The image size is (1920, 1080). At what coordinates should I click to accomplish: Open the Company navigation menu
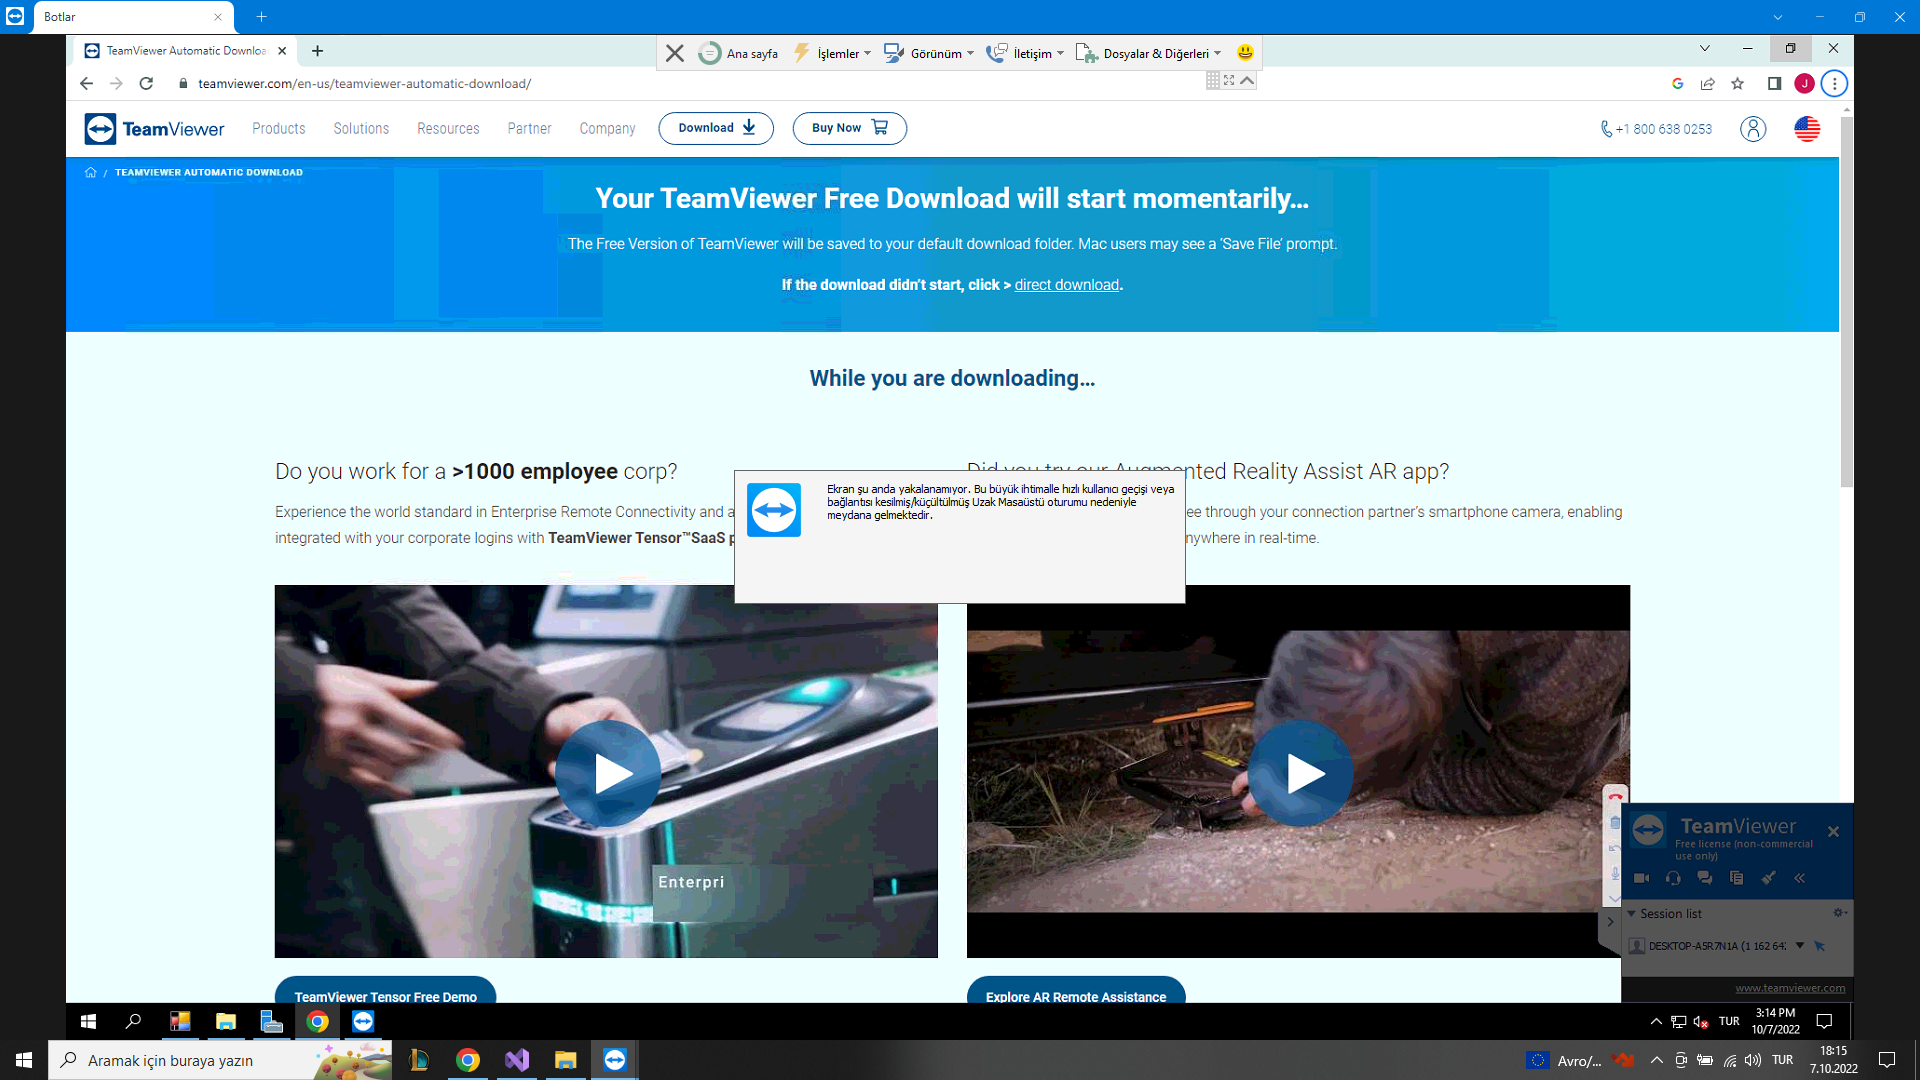tap(607, 129)
